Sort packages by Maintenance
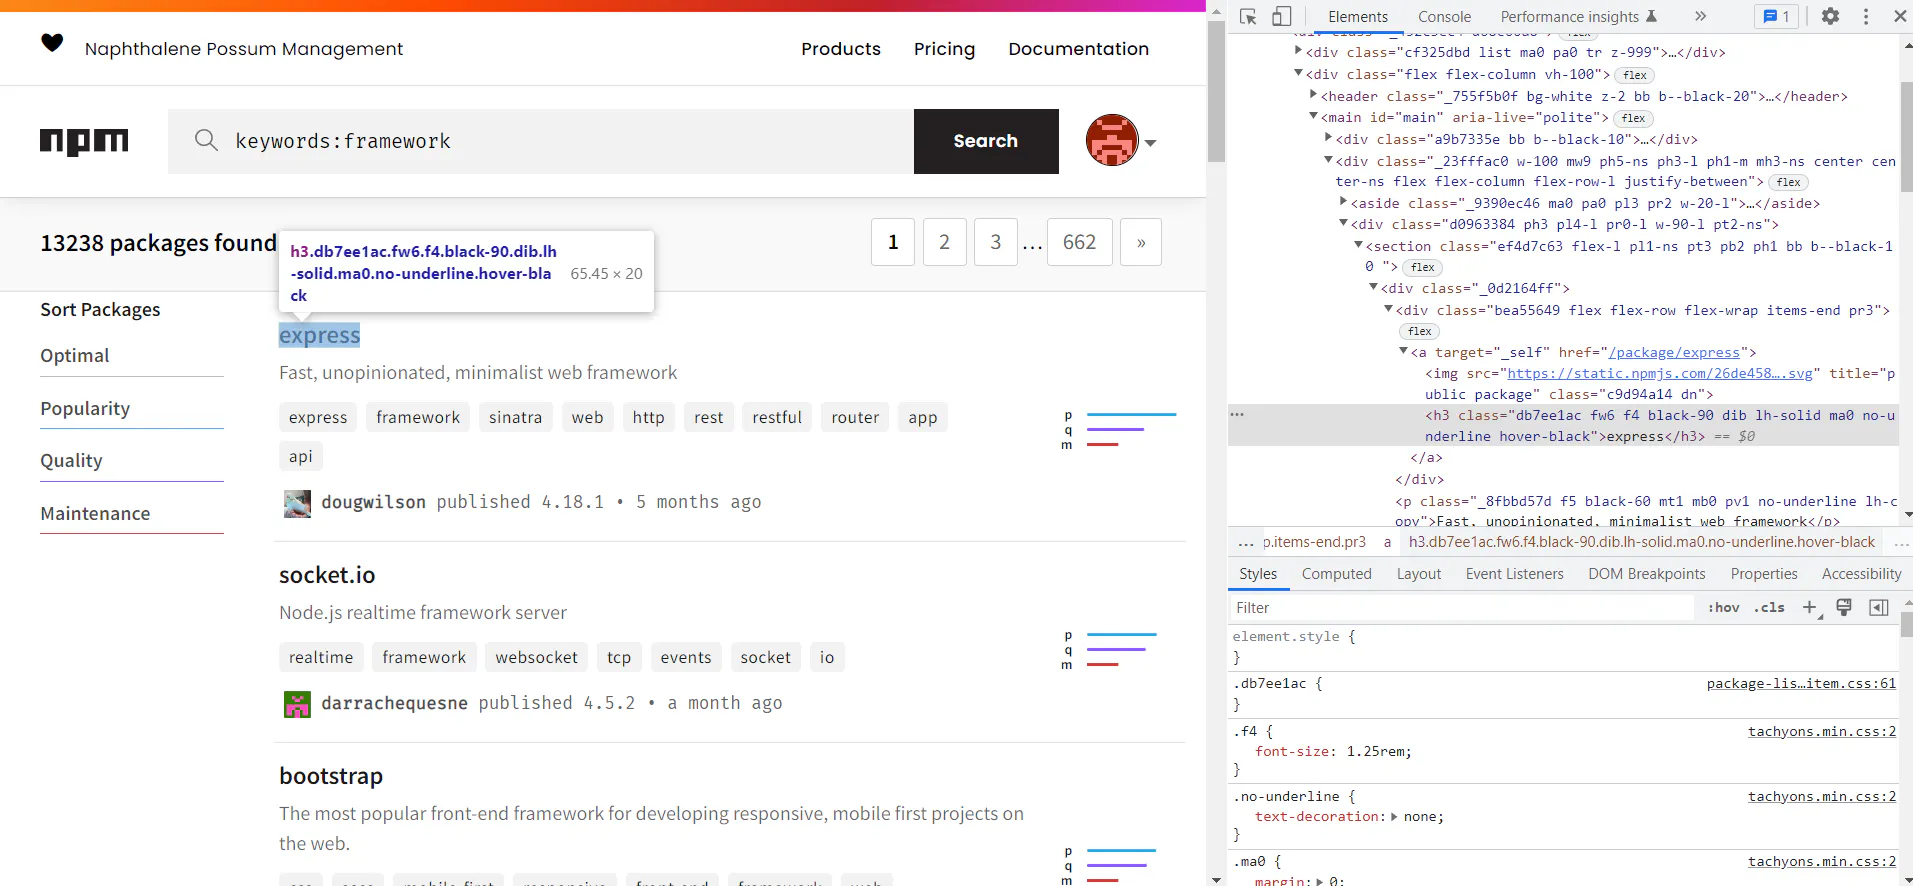The width and height of the screenshot is (1913, 886). coord(95,514)
